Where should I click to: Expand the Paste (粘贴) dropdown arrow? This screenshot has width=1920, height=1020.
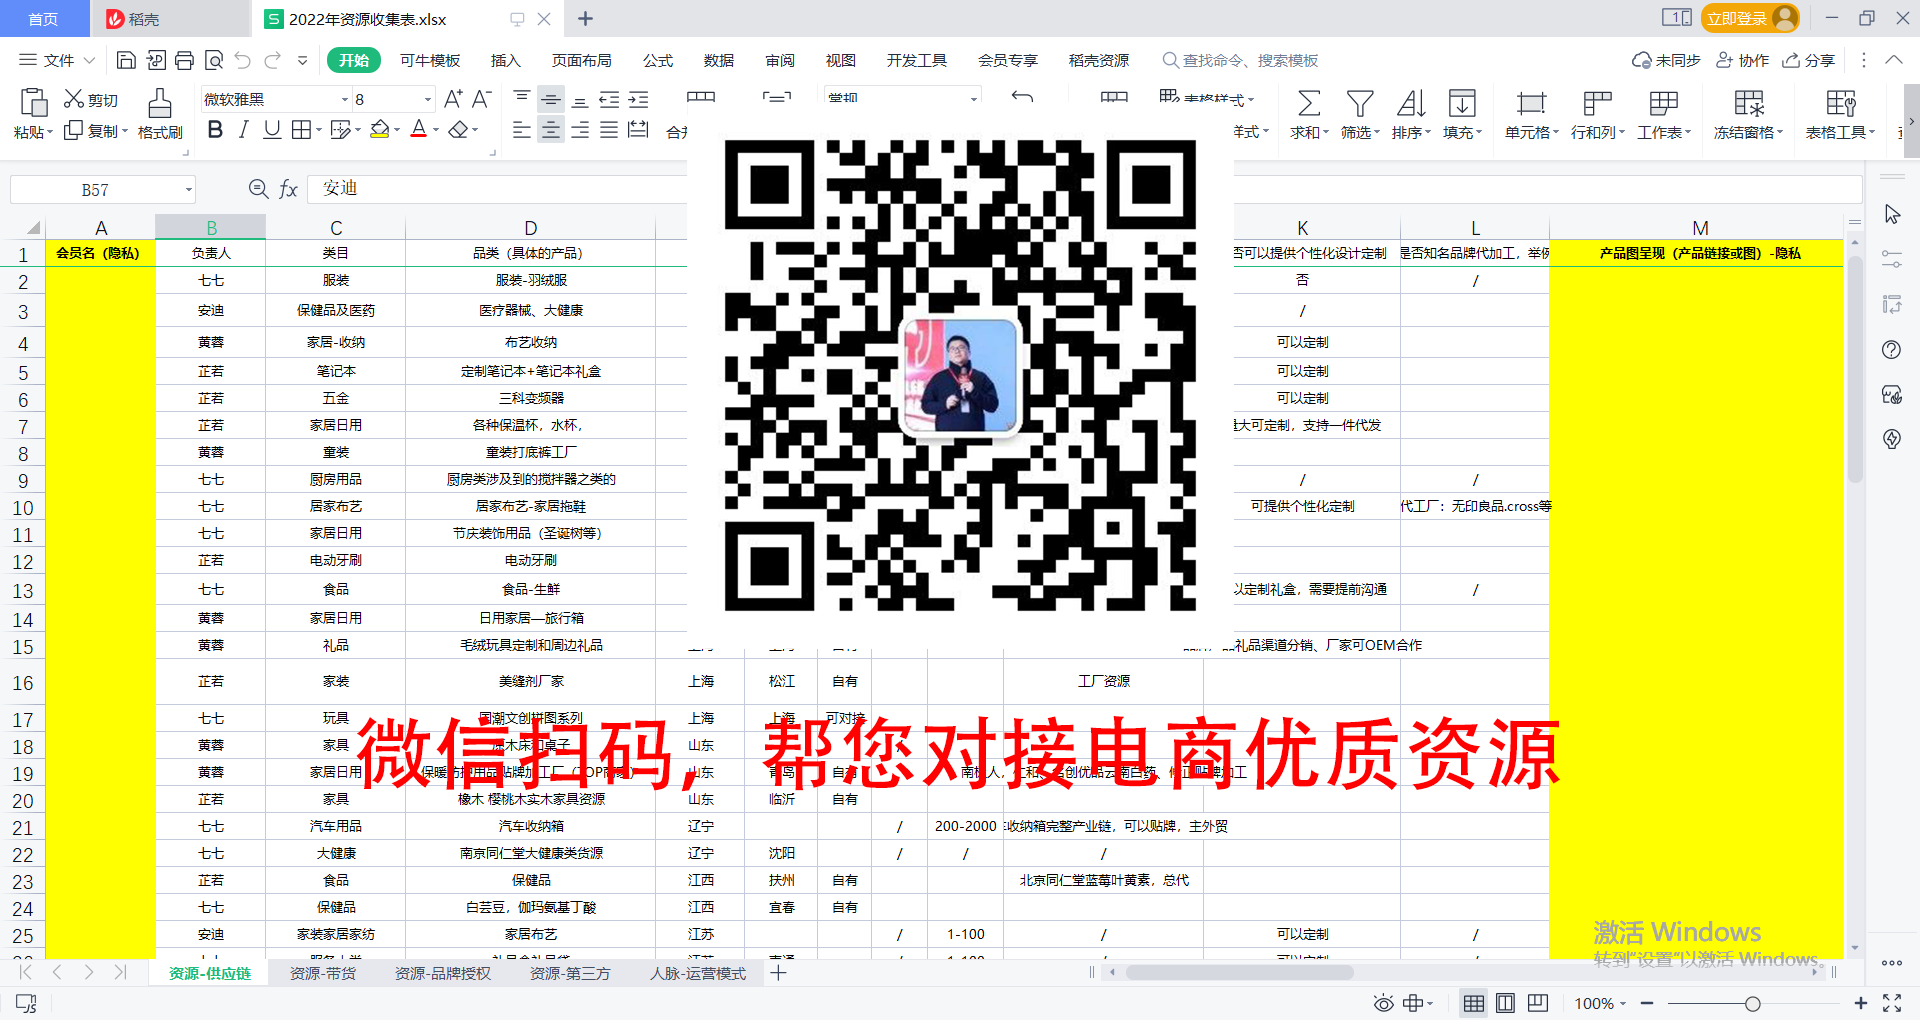click(49, 133)
